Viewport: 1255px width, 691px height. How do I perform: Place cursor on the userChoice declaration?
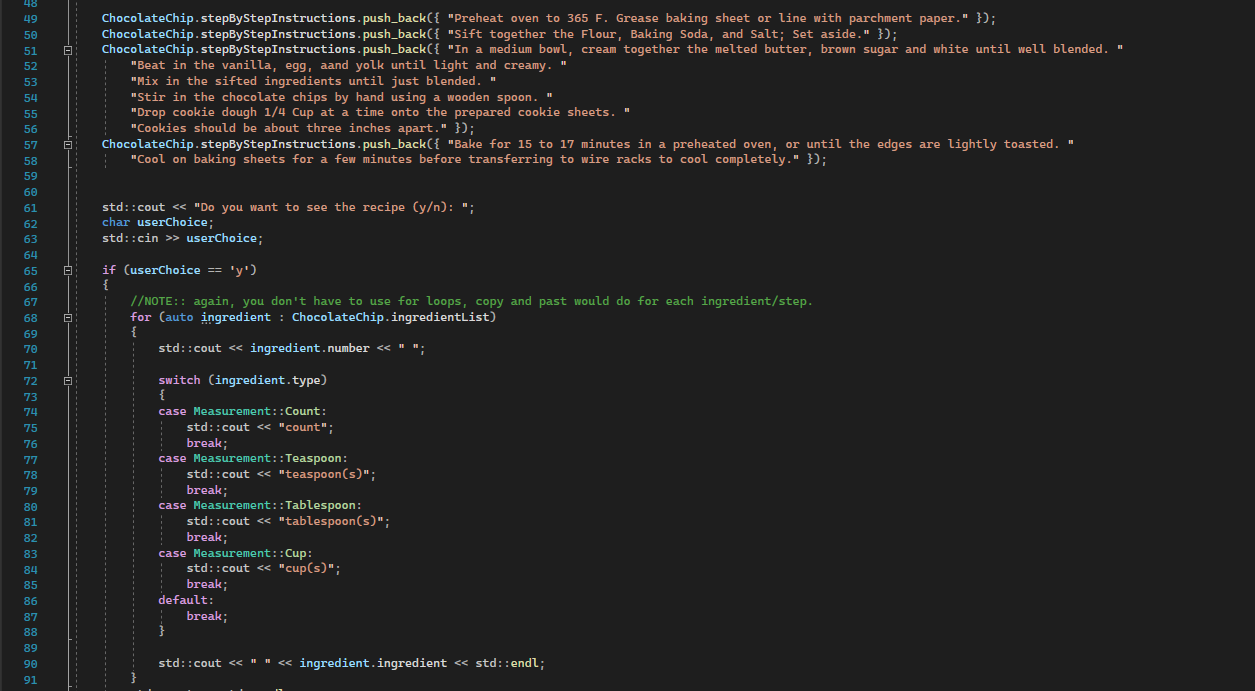(172, 222)
